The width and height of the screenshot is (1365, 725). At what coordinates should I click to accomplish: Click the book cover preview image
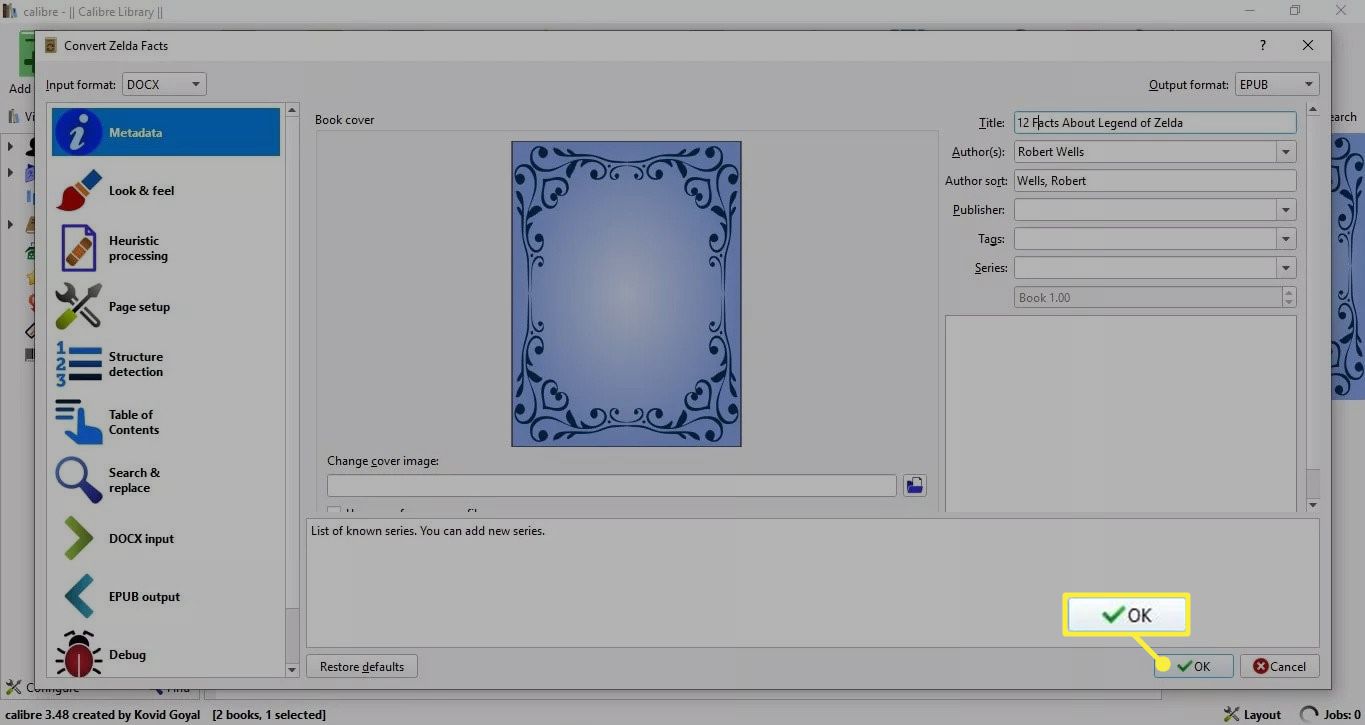tap(626, 293)
